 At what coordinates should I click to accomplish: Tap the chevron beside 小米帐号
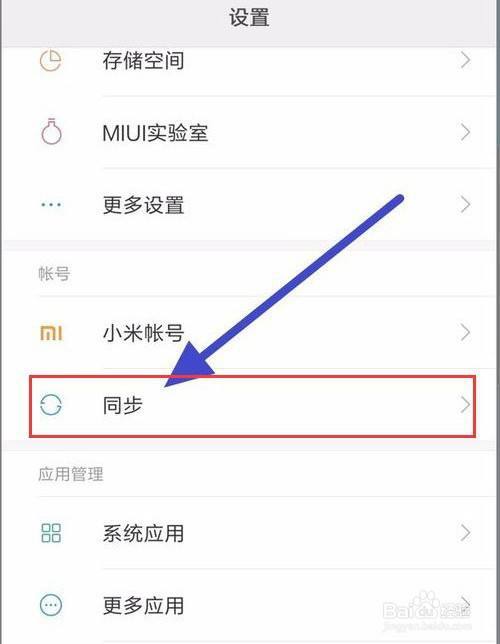coord(465,333)
